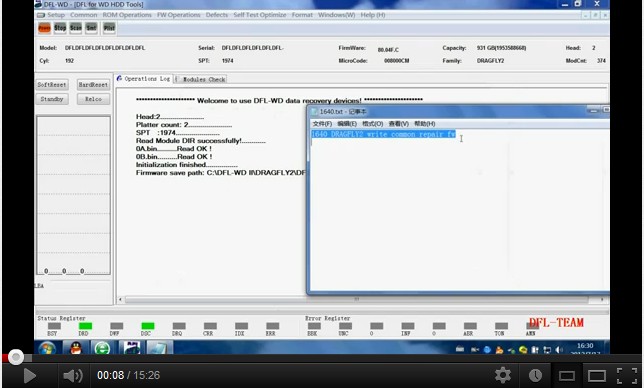This screenshot has height=388, width=644.
Task: Click the CRR status register indicator
Action: tap(210, 326)
